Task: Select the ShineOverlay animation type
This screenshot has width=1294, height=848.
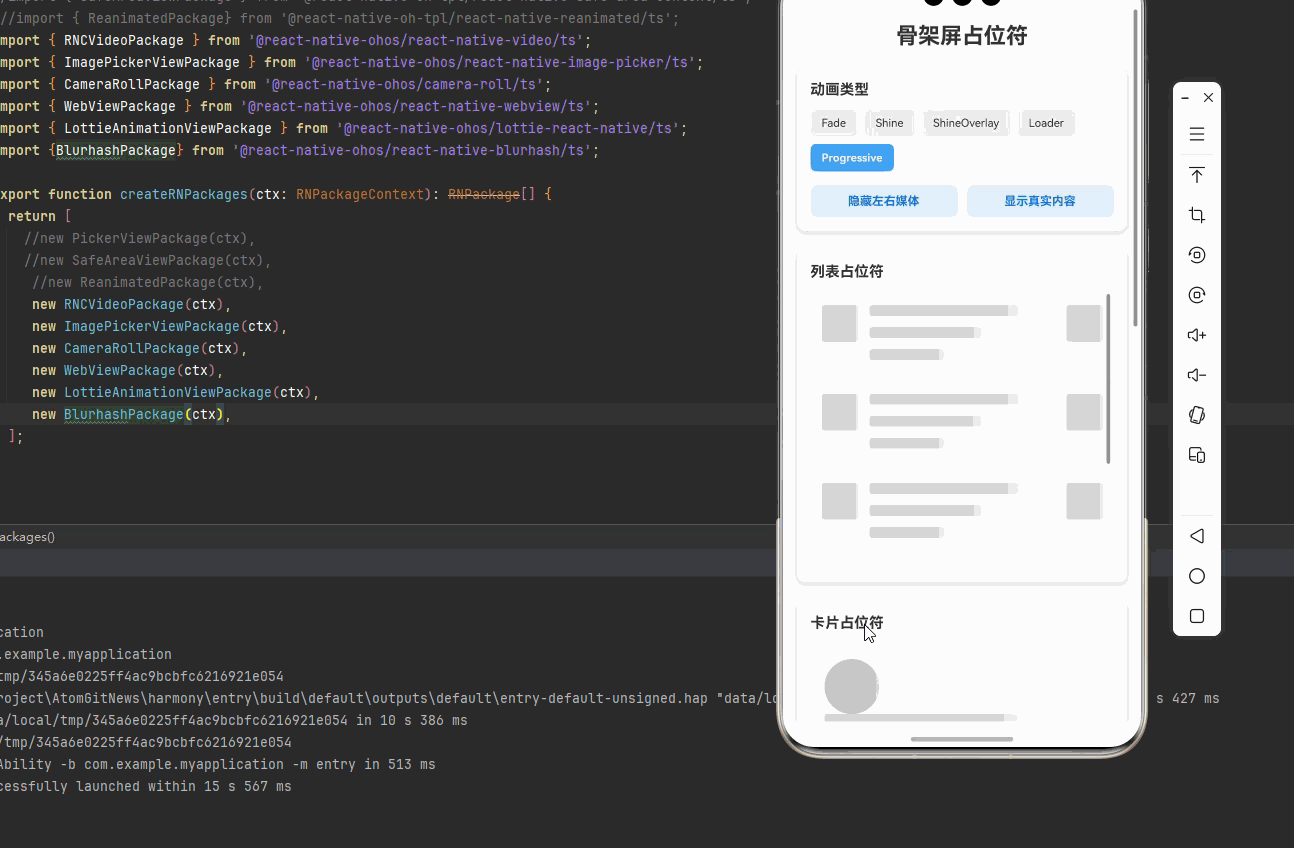Action: (x=966, y=123)
